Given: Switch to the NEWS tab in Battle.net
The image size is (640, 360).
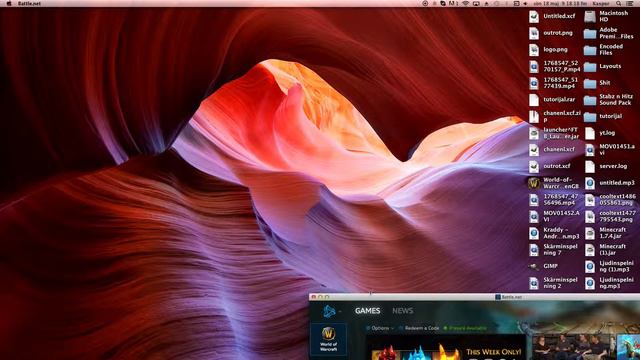Looking at the screenshot, I should [x=402, y=311].
